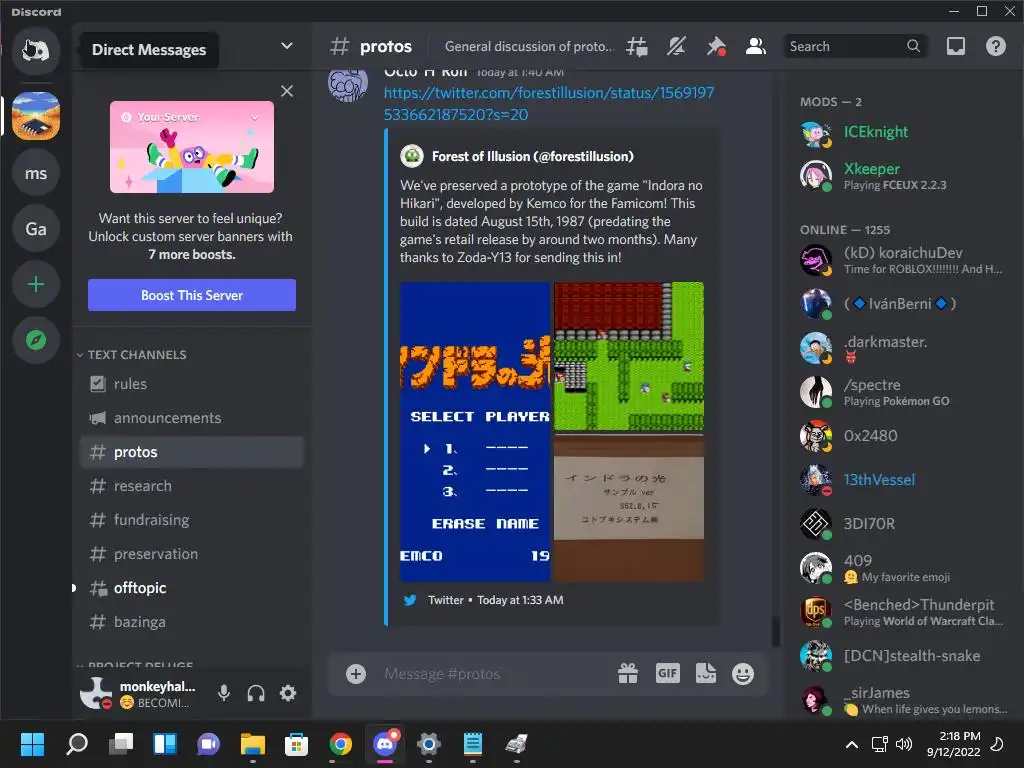Open the green overworld gameplay image
The height and width of the screenshot is (768, 1024).
coord(629,357)
